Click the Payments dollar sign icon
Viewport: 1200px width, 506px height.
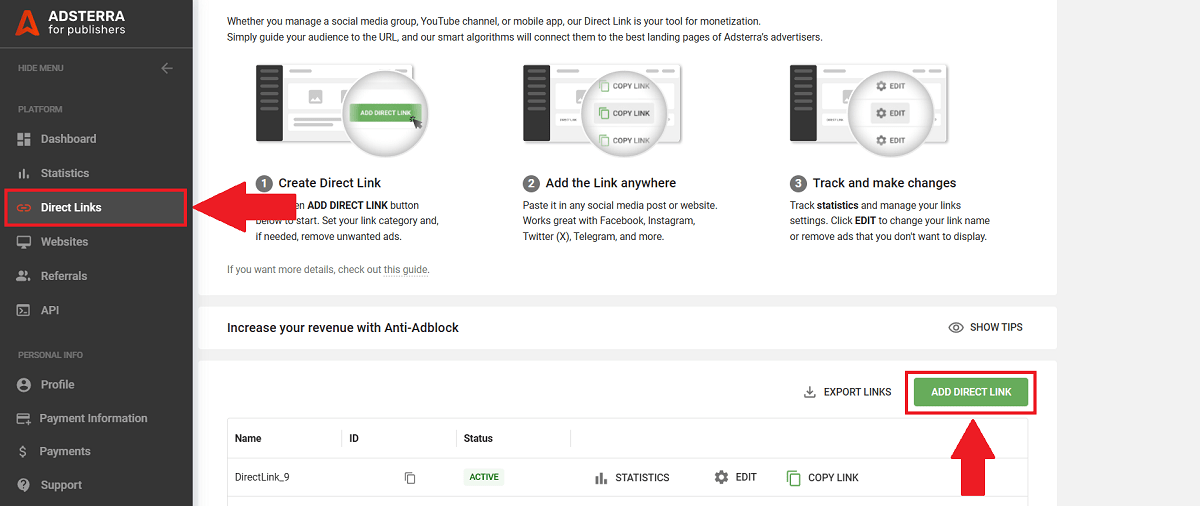tap(24, 451)
